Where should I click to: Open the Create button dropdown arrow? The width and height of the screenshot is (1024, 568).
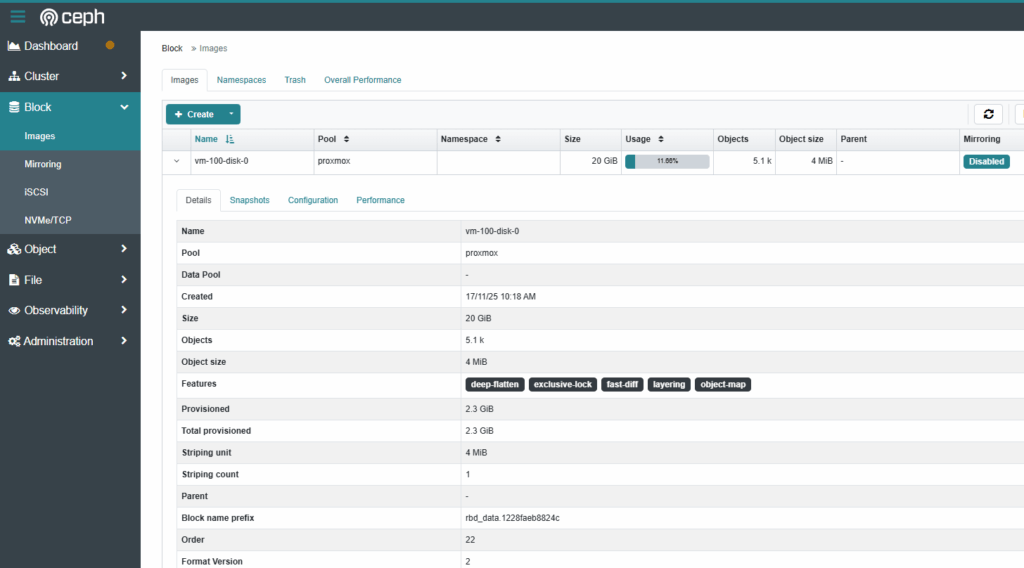point(230,114)
